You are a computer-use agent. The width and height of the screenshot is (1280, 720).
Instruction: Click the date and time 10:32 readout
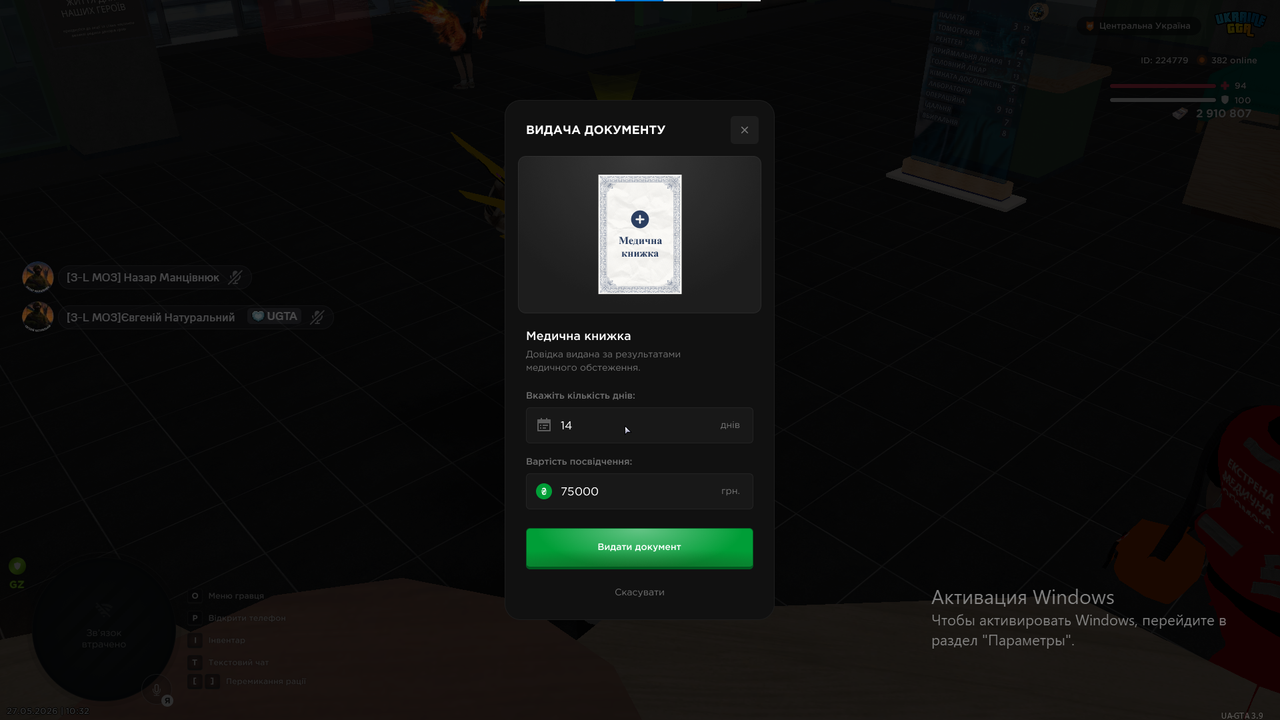point(48,711)
